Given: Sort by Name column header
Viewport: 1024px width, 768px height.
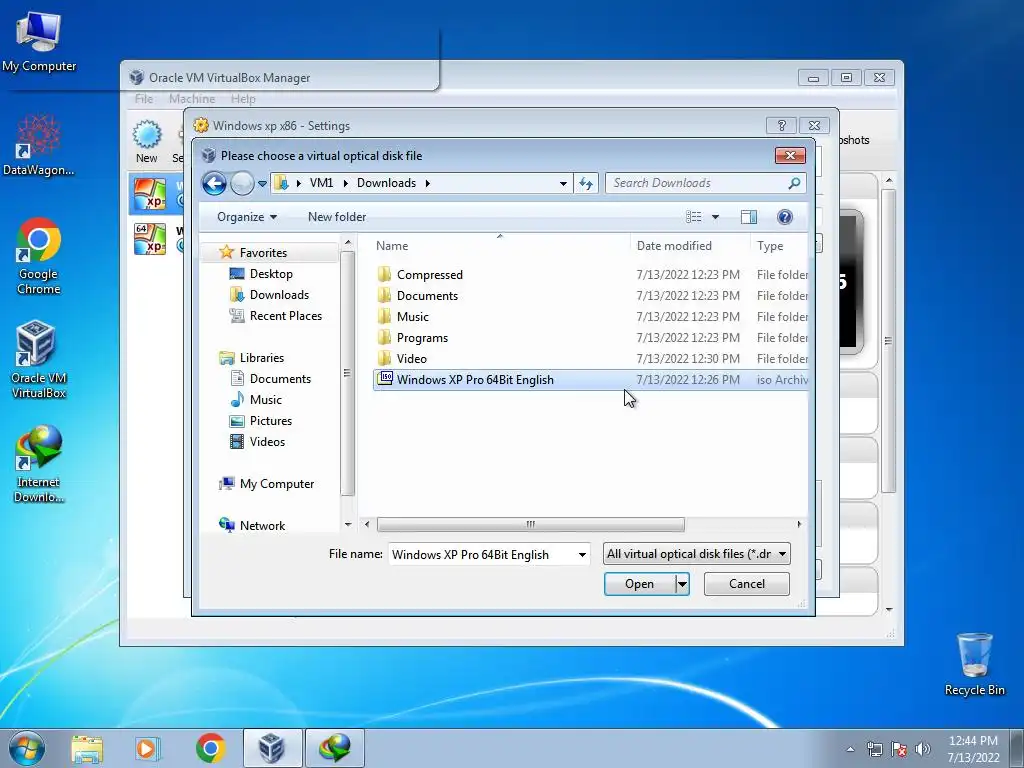Looking at the screenshot, I should coord(392,246).
